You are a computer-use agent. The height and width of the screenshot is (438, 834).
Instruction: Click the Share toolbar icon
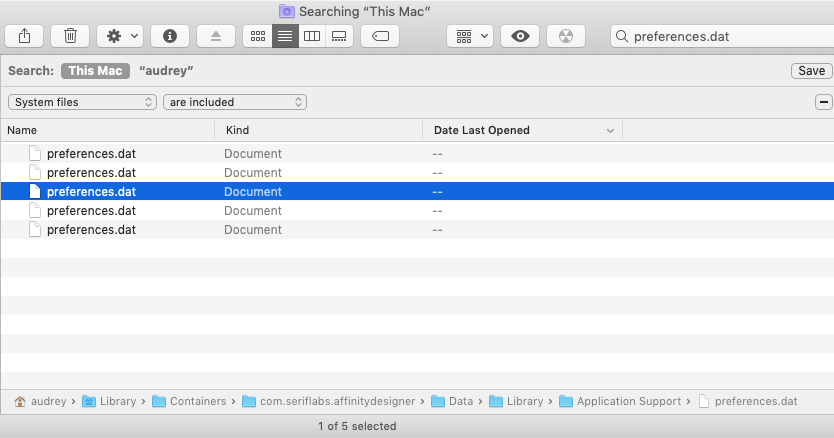pos(24,36)
